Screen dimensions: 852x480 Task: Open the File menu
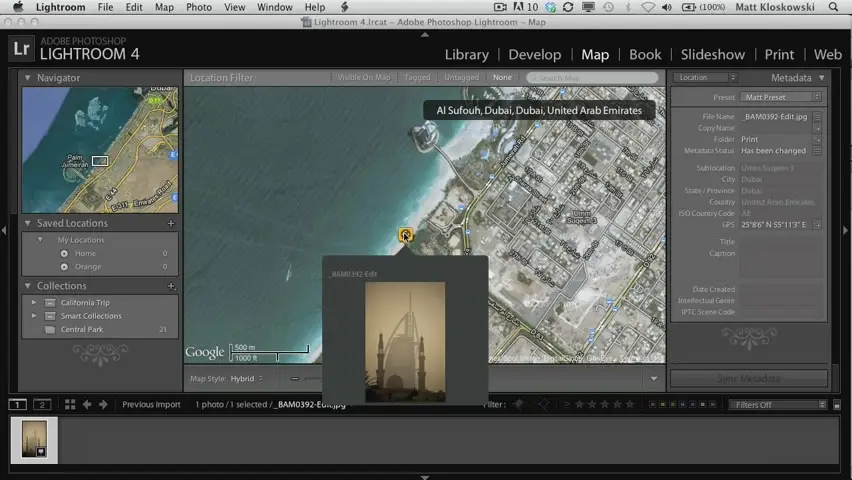pos(105,7)
